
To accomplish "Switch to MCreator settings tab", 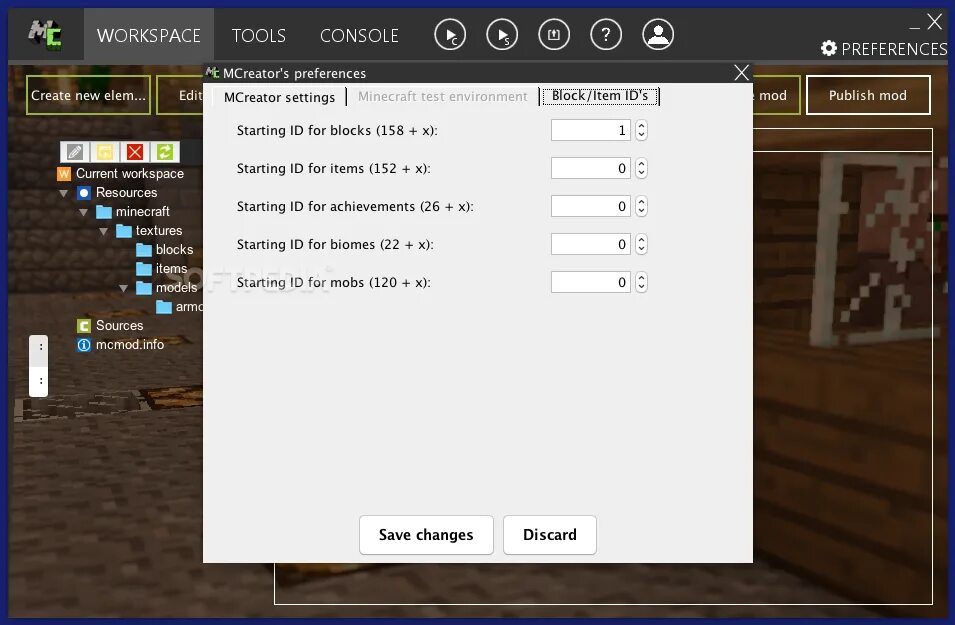I will tap(279, 97).
